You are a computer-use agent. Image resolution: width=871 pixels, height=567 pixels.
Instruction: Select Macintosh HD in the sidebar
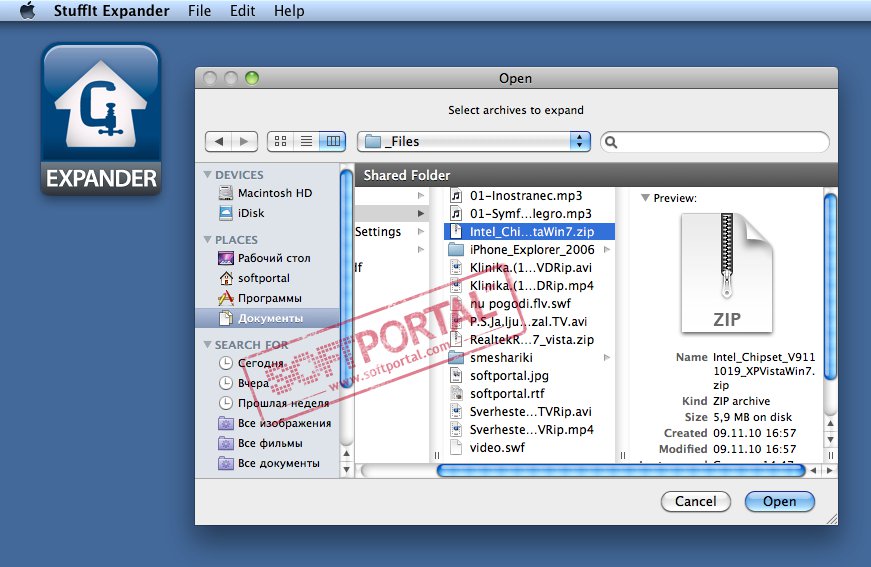pyautogui.click(x=265, y=193)
